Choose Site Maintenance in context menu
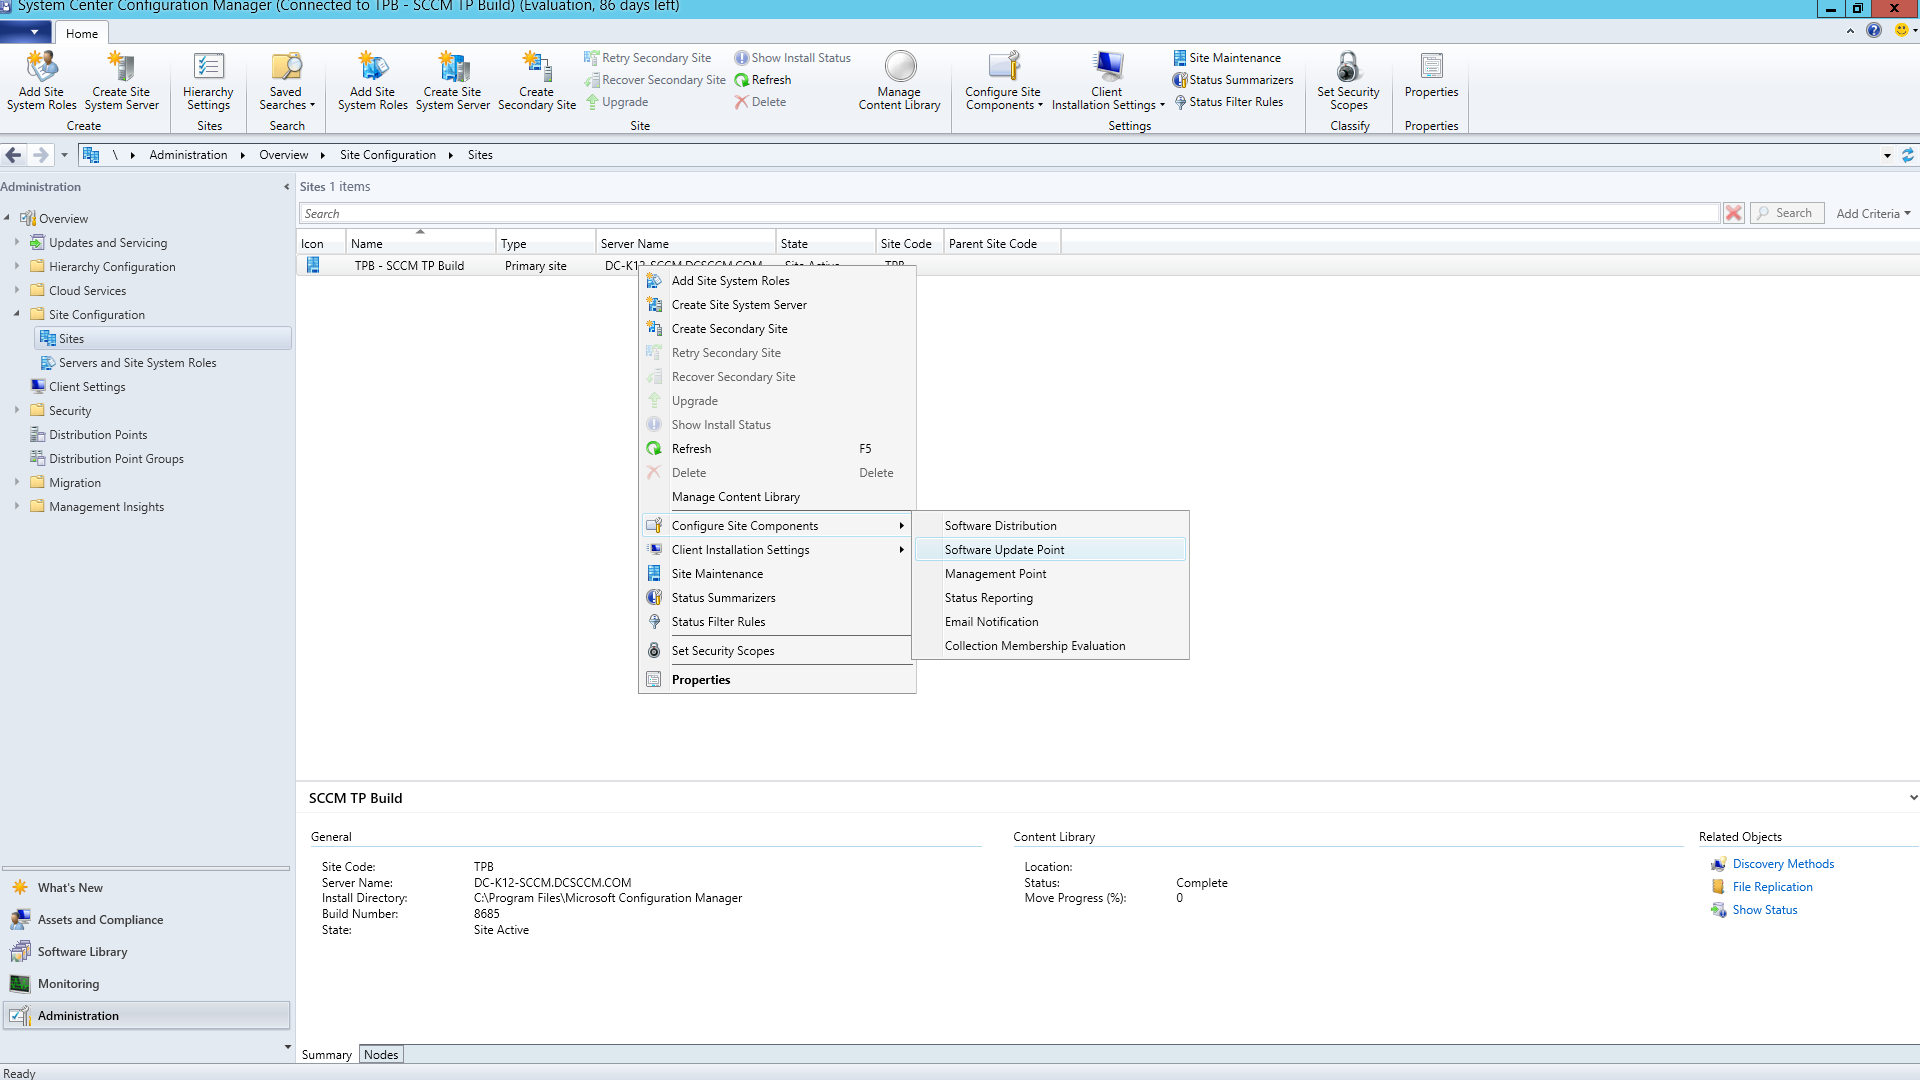 point(717,574)
